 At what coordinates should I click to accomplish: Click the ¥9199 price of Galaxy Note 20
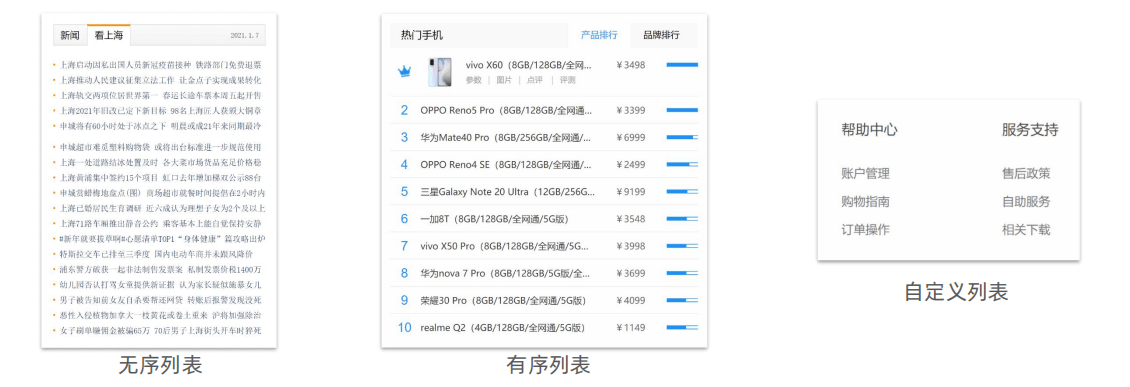pos(631,192)
